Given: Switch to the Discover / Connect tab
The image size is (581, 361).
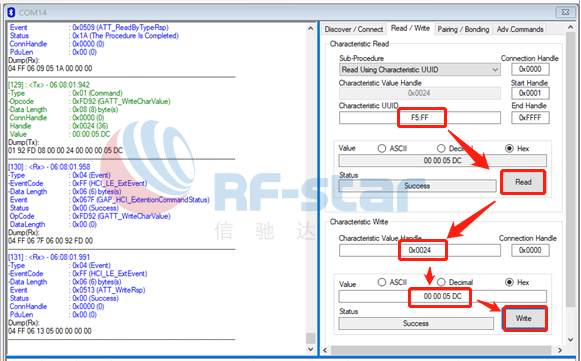Looking at the screenshot, I should pos(354,29).
